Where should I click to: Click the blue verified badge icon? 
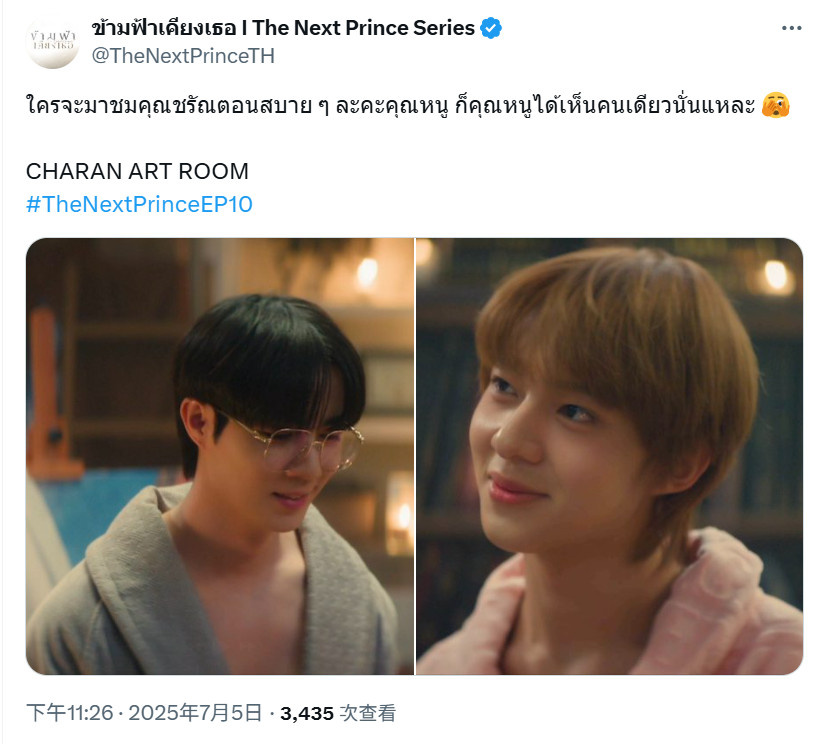click(491, 28)
